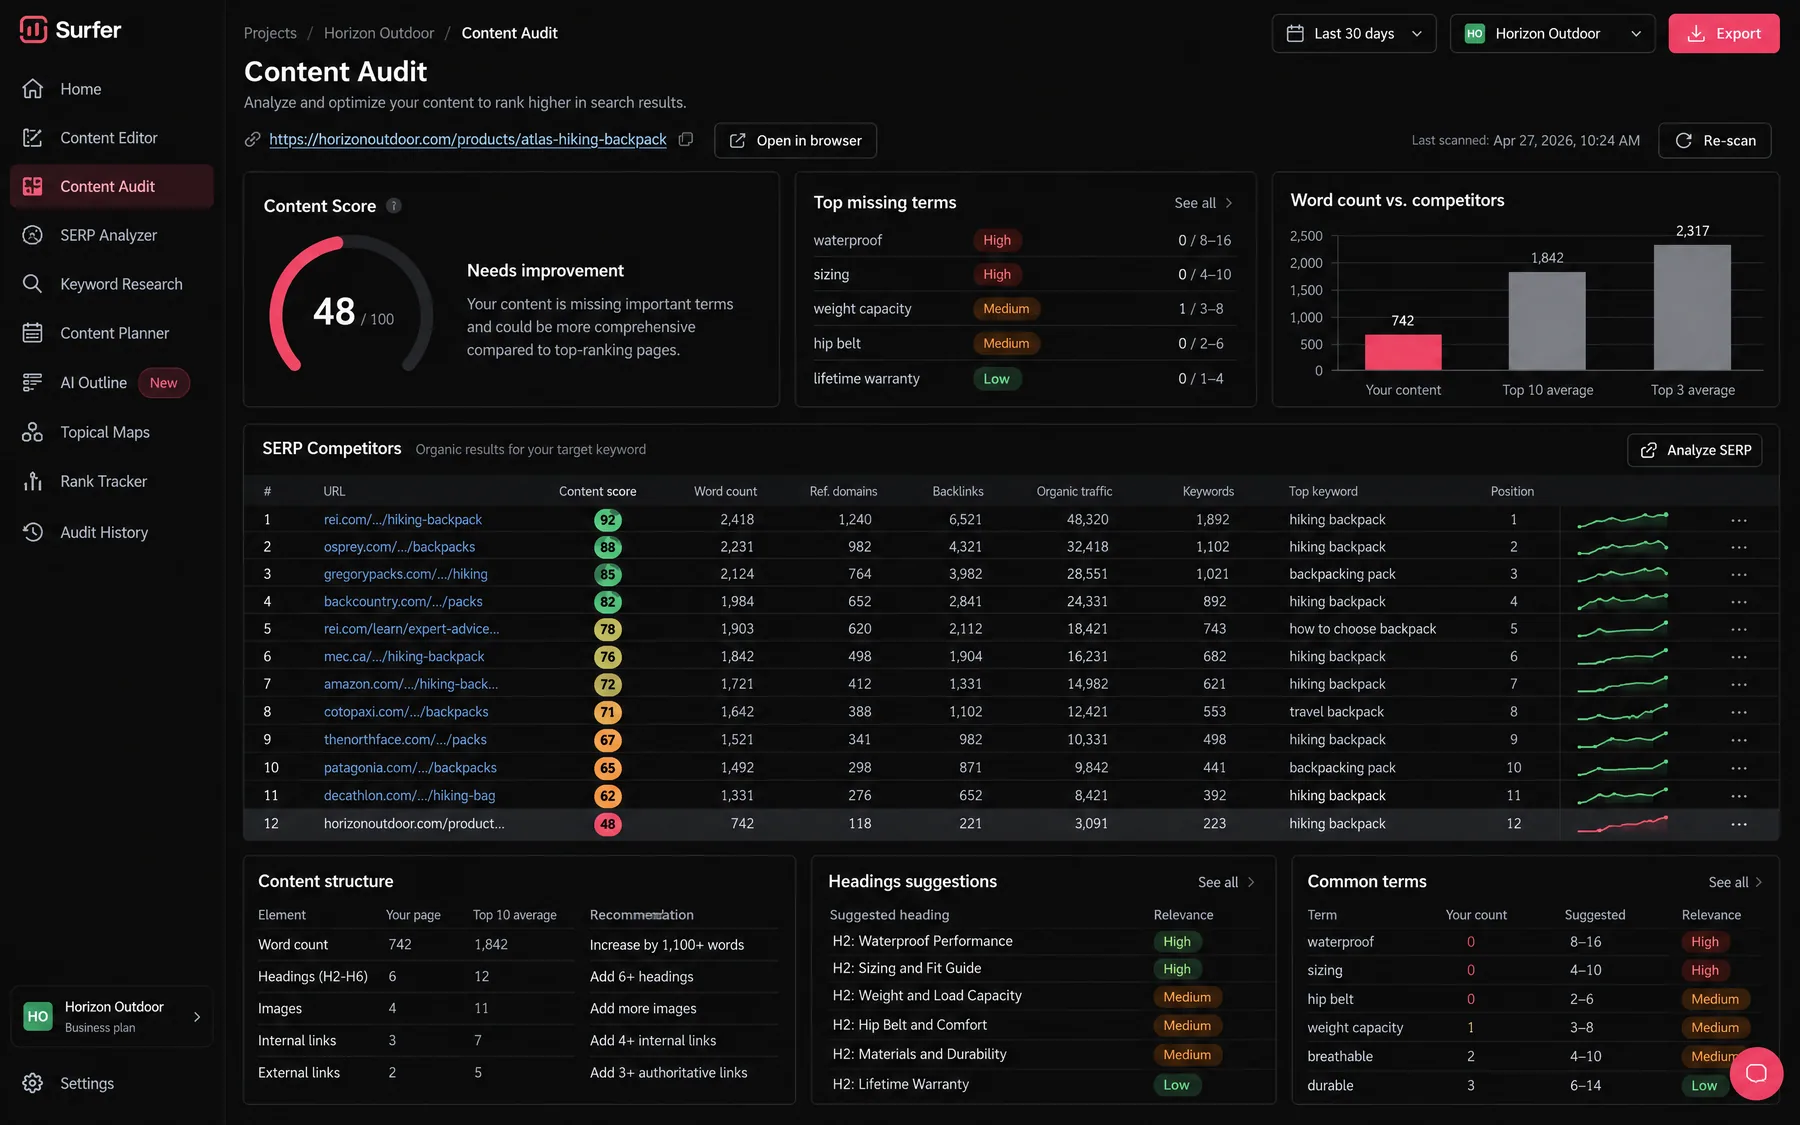Click the breathable row in Common terms
Image resolution: width=1800 pixels, height=1125 pixels.
1534,1057
